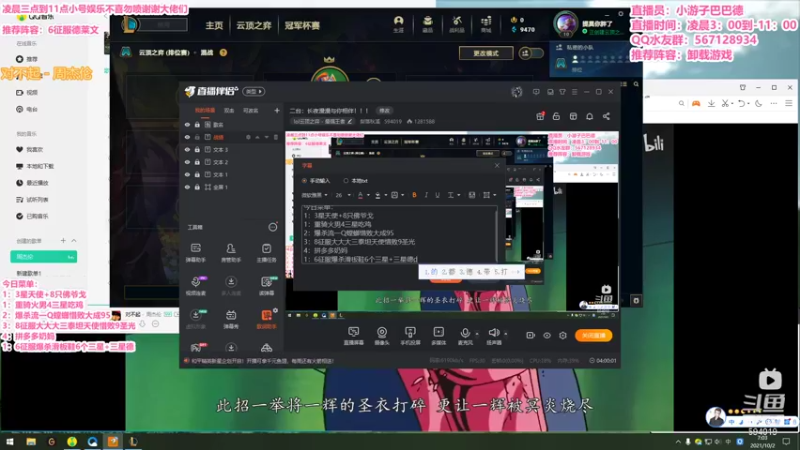Open the 藏品 collection icon in League client
Image resolution: width=800 pixels, height=450 pixels.
(428, 23)
